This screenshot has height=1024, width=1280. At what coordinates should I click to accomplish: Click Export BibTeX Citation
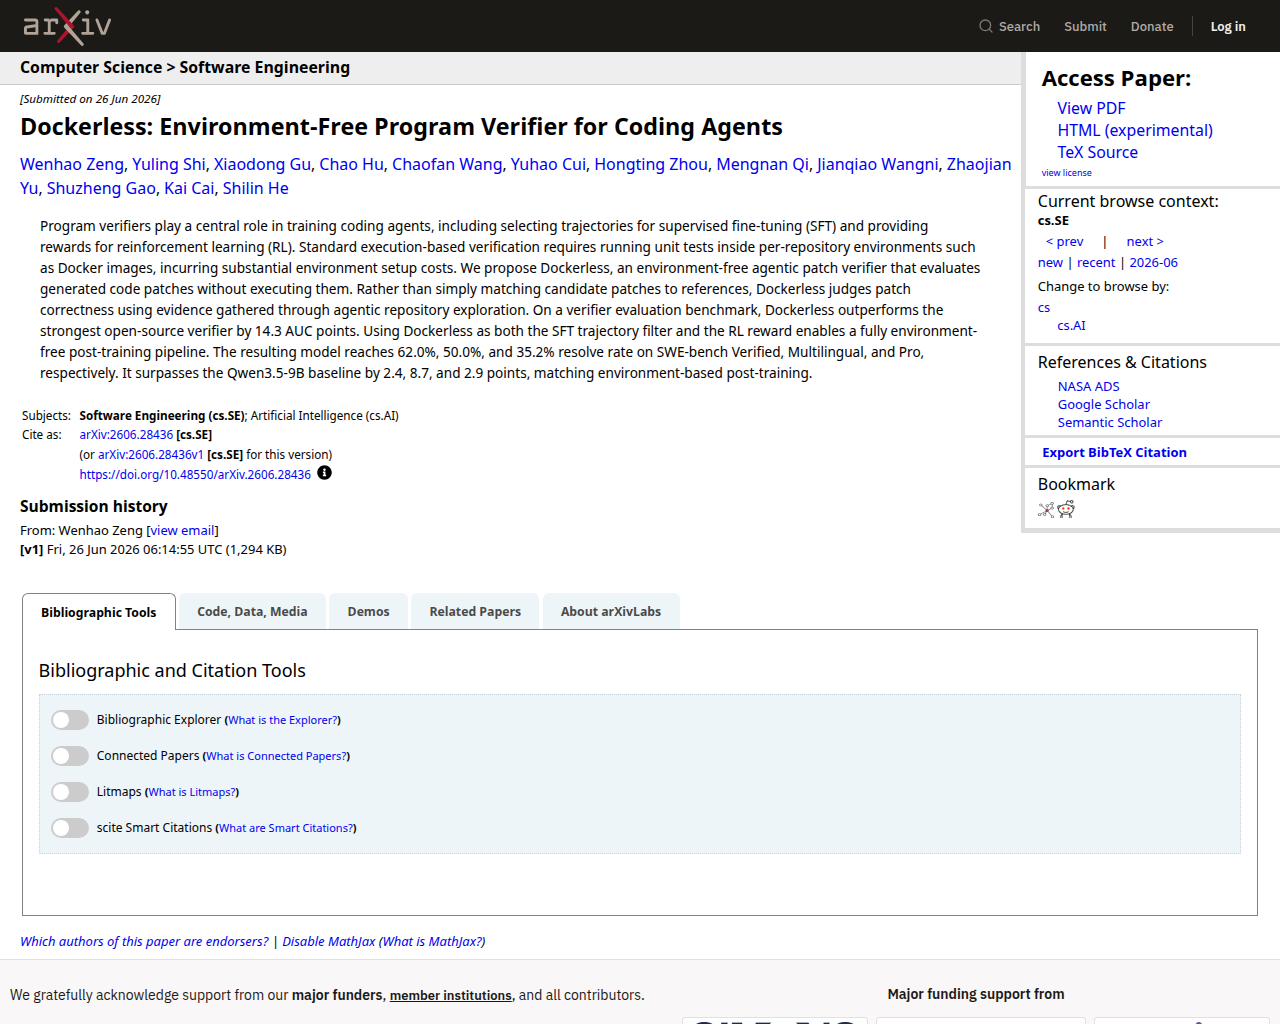[1114, 452]
